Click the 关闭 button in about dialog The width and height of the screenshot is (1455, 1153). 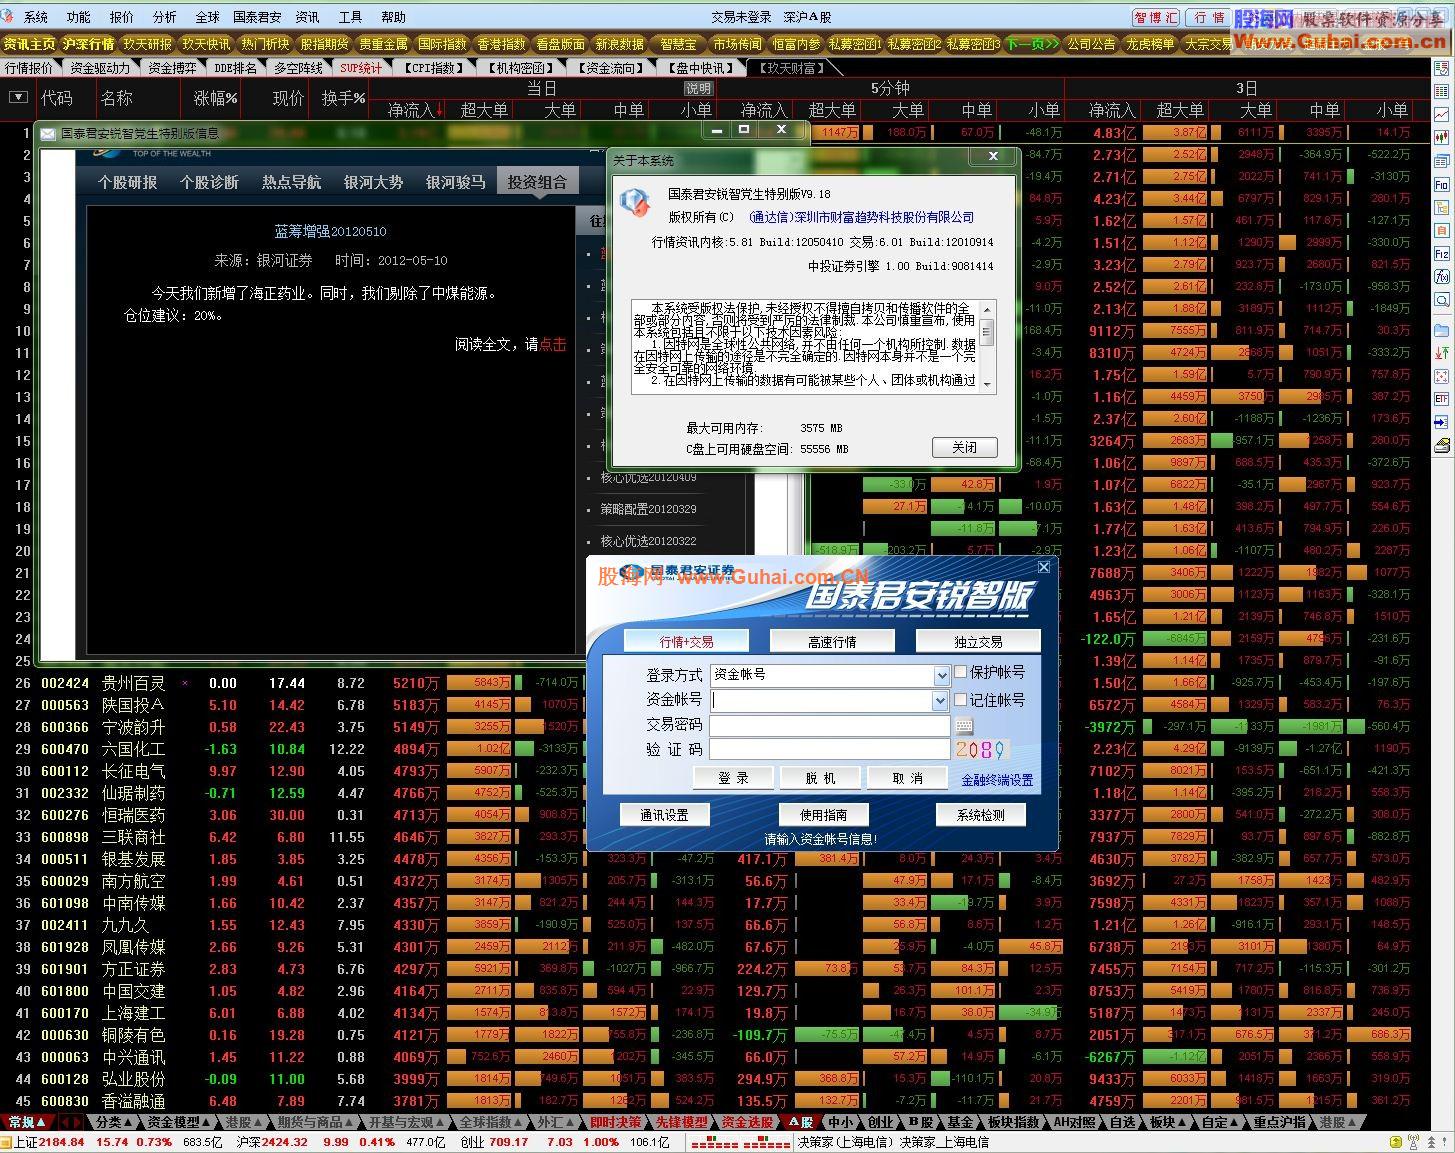(965, 447)
